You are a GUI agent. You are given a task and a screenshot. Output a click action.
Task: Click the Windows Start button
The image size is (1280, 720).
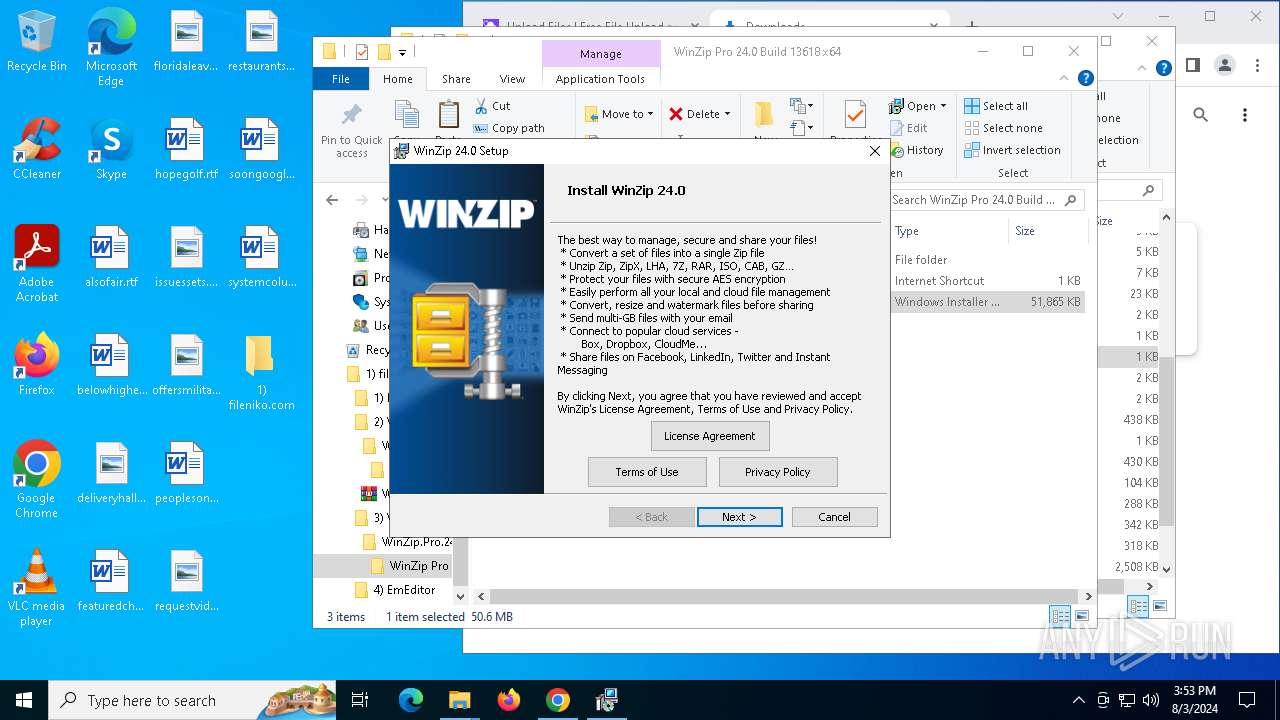pos(24,700)
